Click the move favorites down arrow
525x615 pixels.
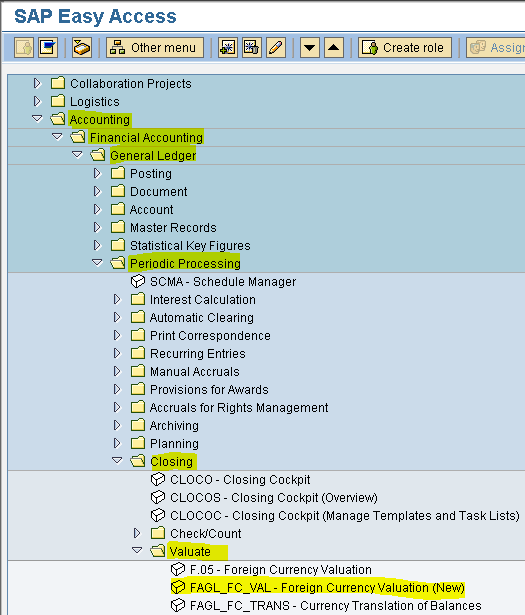tap(310, 48)
